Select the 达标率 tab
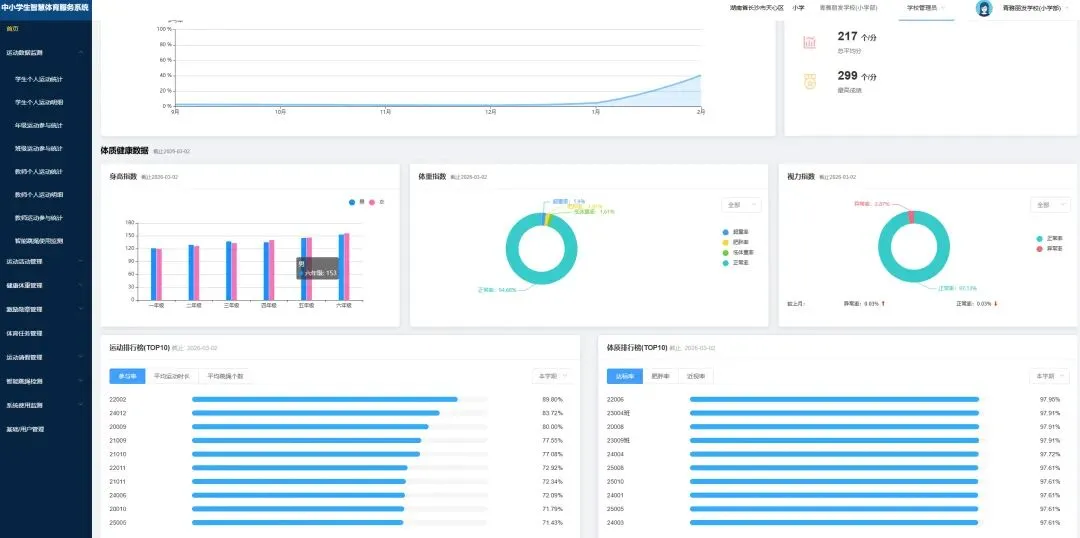The width and height of the screenshot is (1080, 538). pos(625,376)
